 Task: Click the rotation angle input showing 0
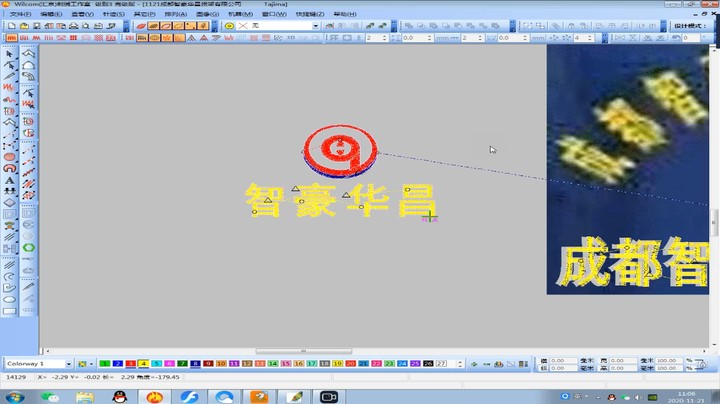coord(691,38)
